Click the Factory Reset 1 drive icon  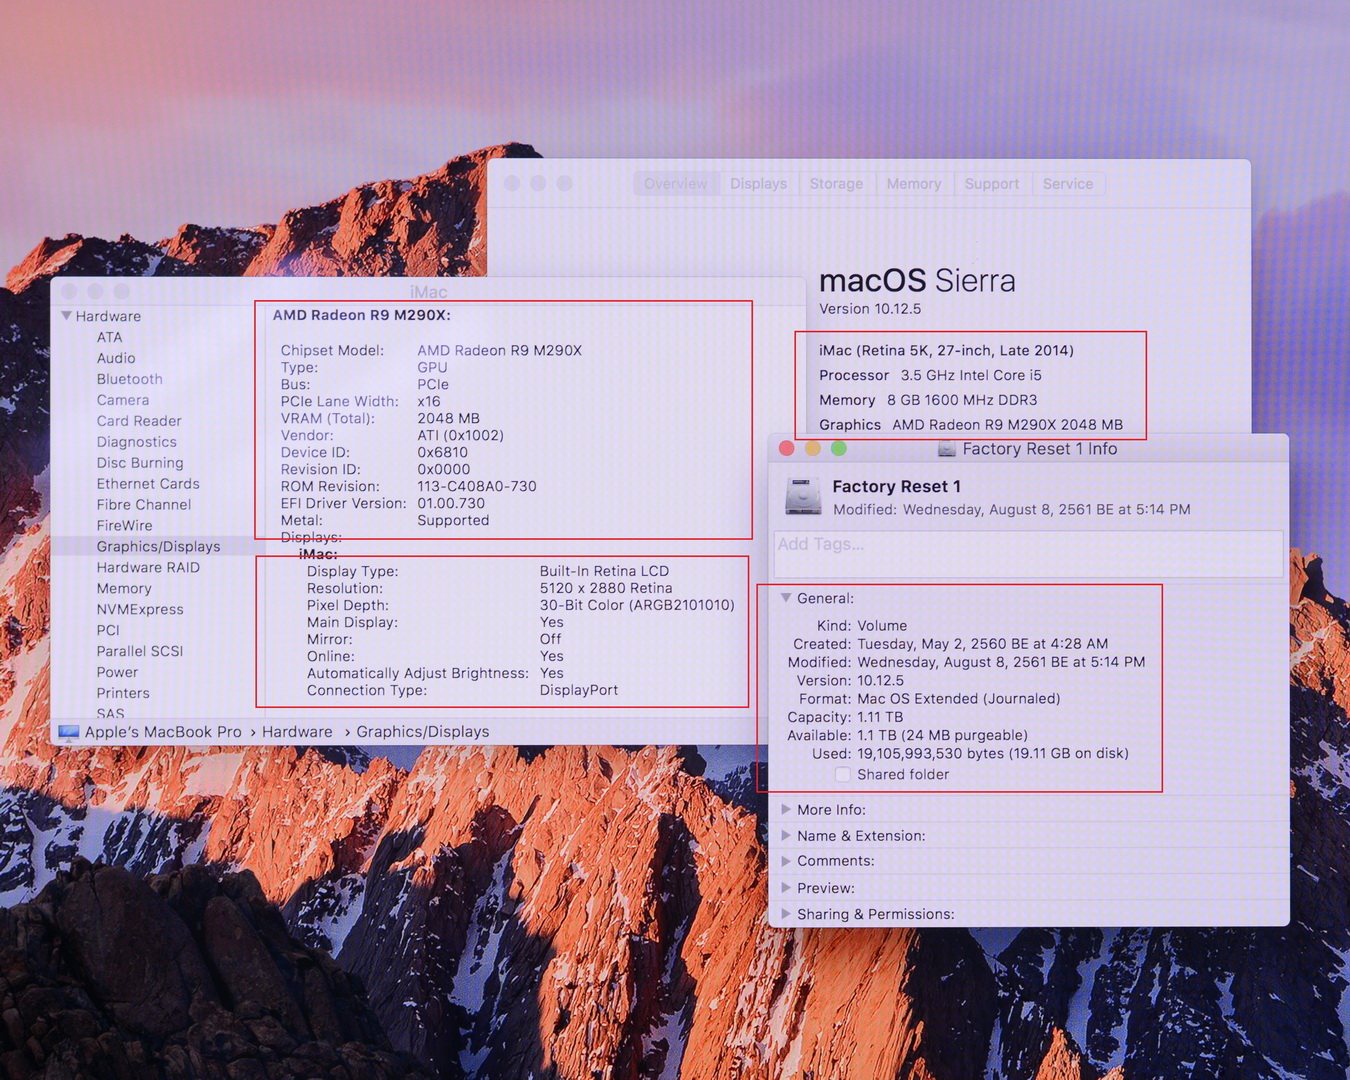pyautogui.click(x=803, y=497)
